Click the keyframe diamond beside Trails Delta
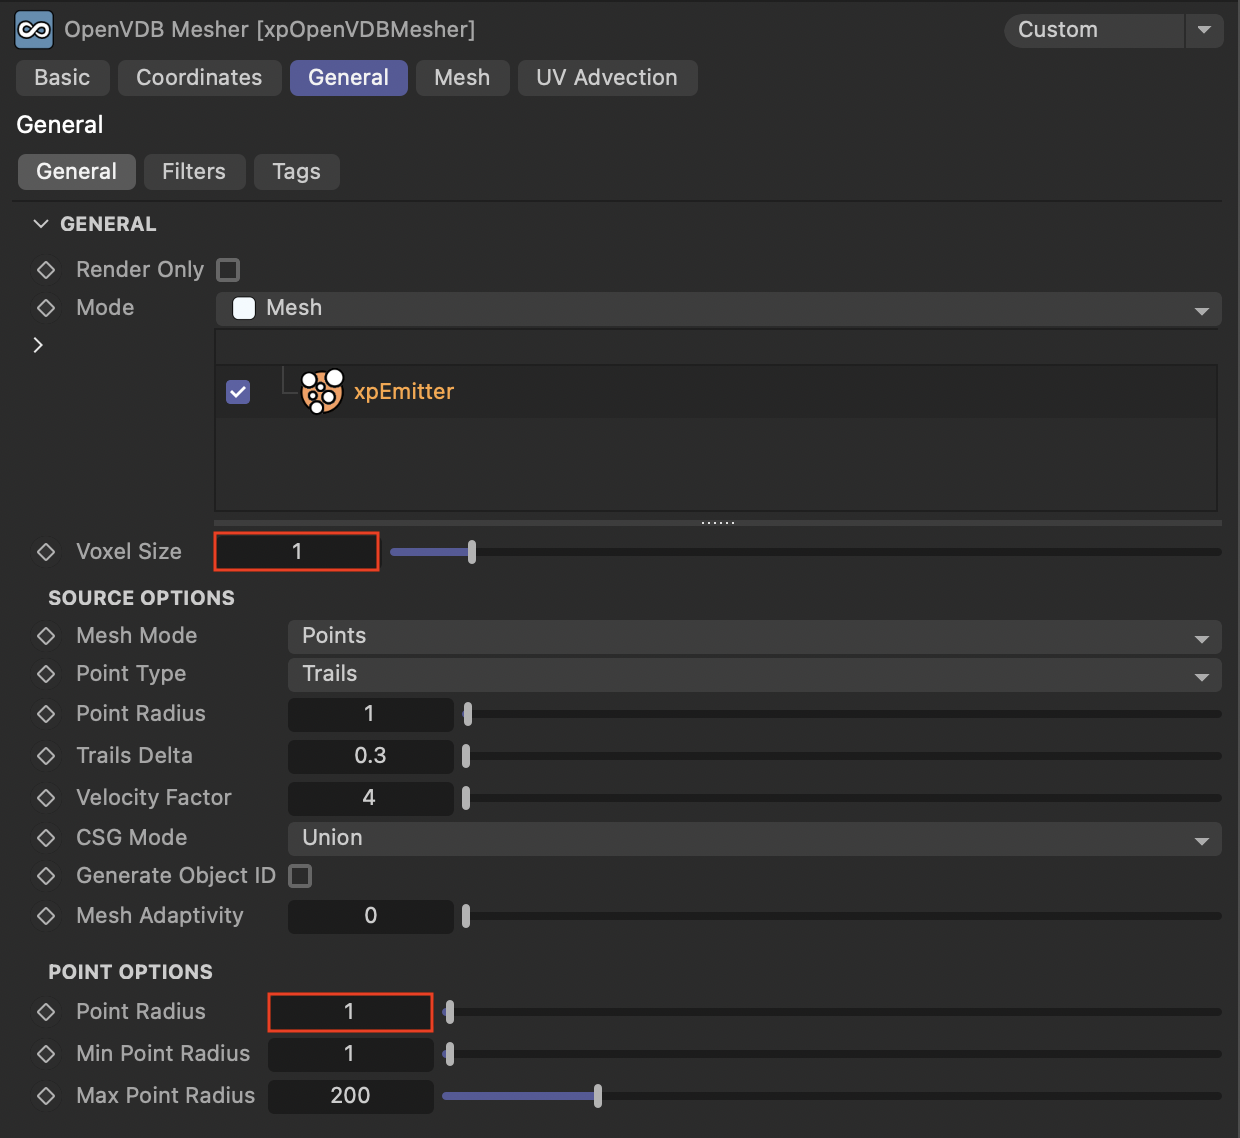 [x=46, y=756]
